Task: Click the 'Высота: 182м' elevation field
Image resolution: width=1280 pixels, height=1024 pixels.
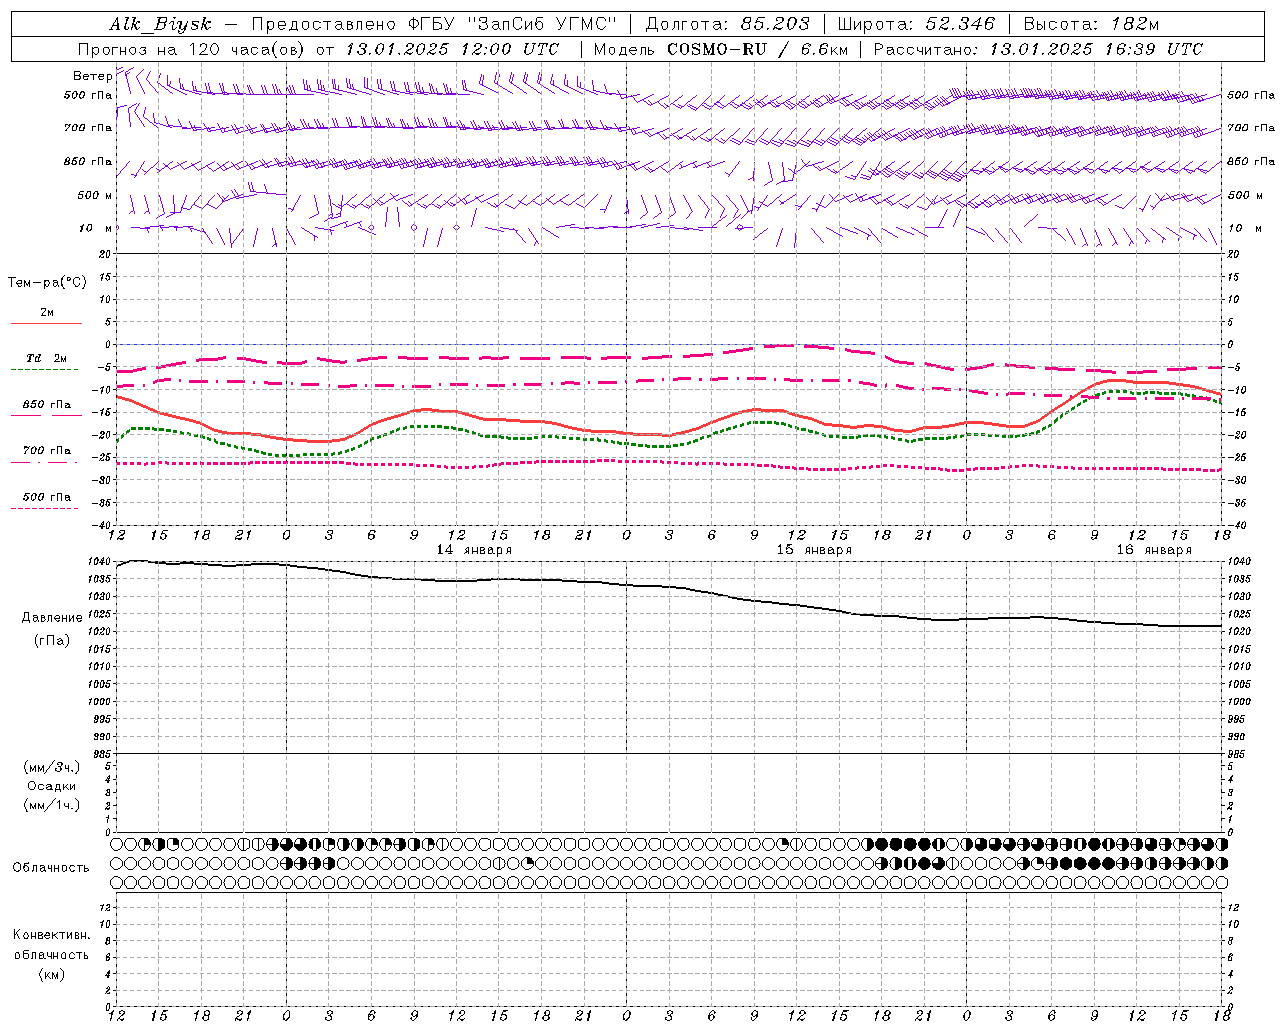Action: (1091, 24)
